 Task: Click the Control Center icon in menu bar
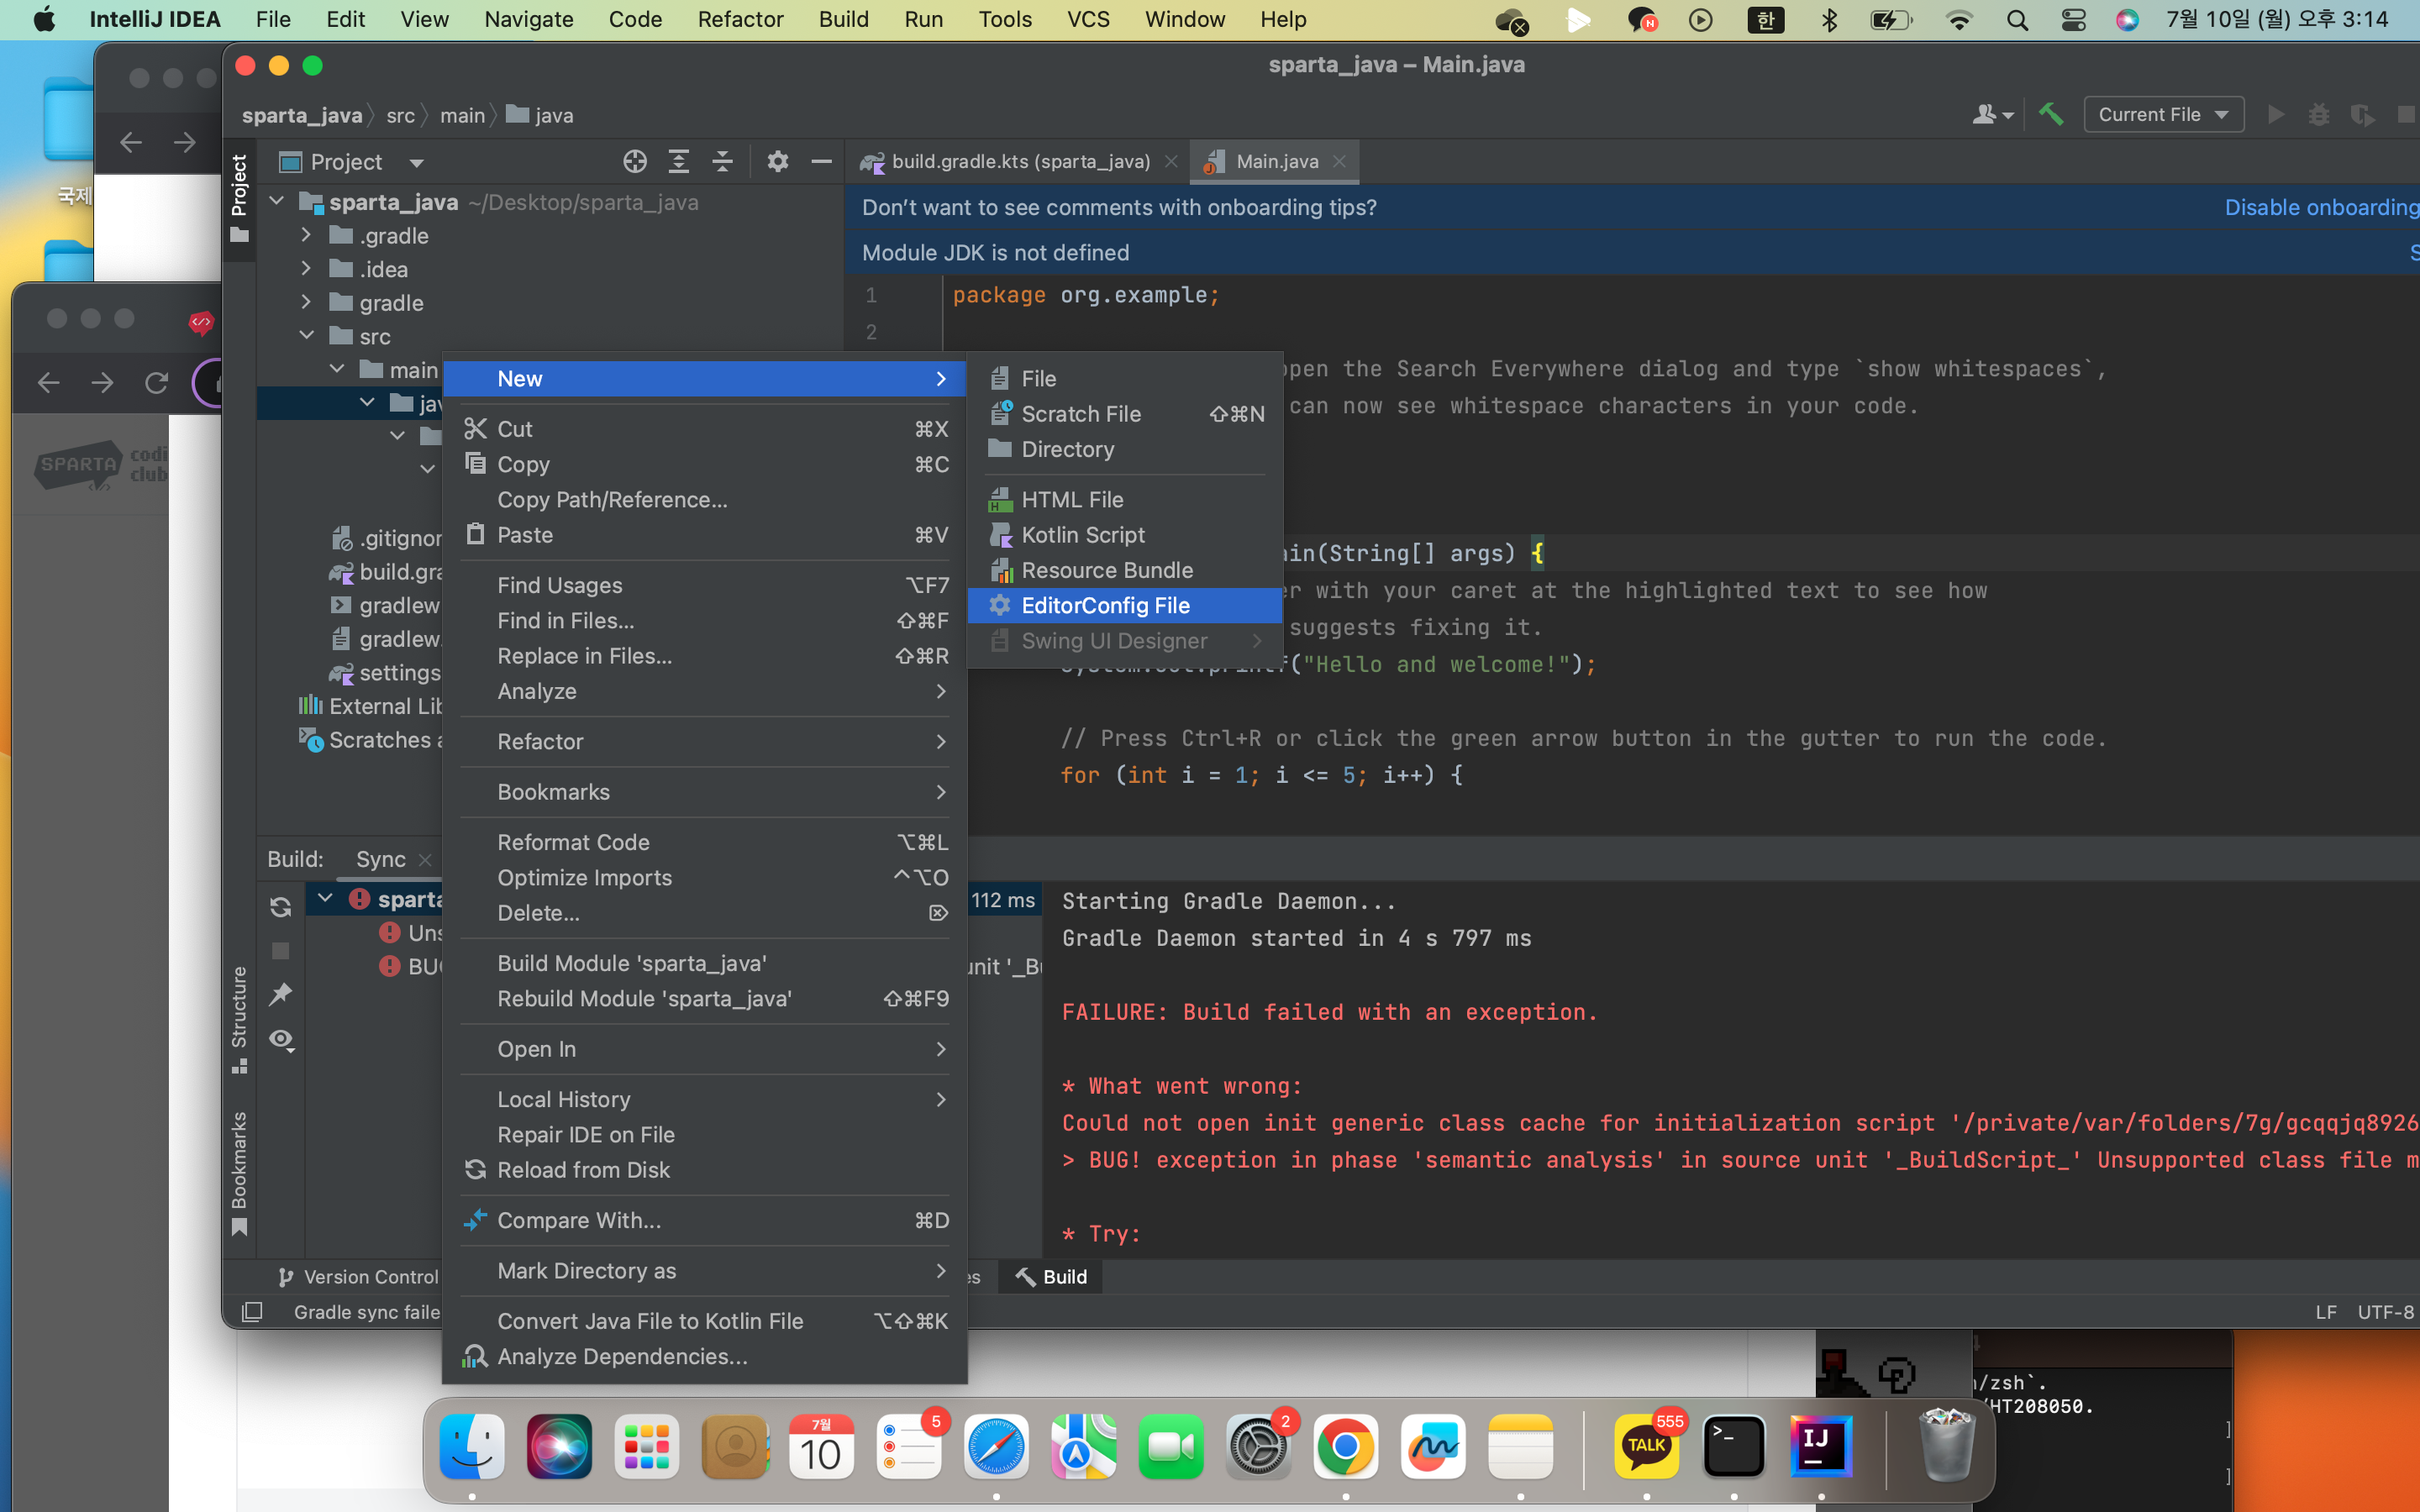2073,20
